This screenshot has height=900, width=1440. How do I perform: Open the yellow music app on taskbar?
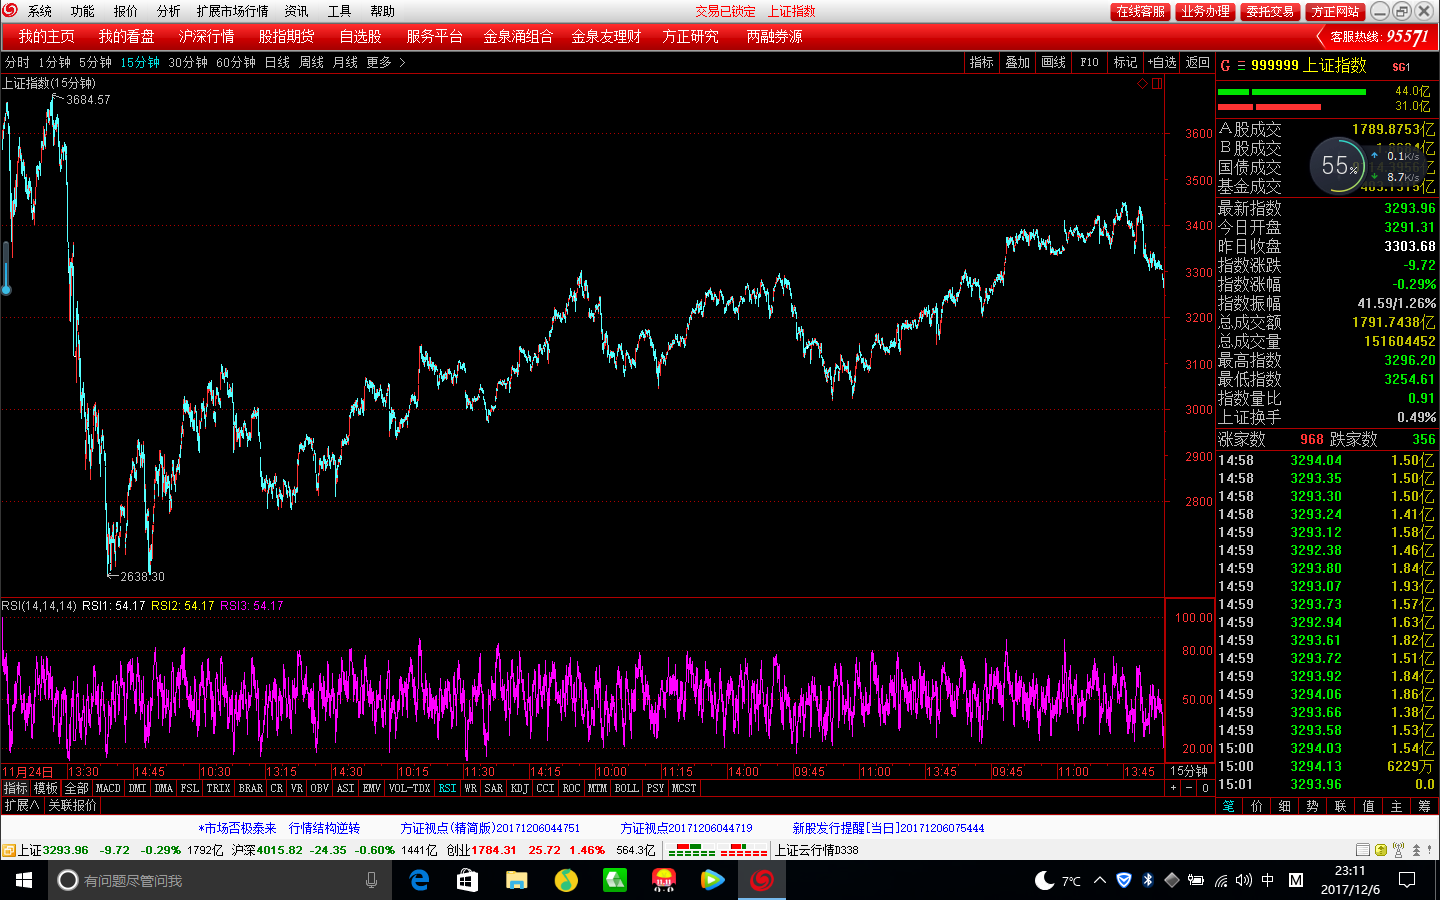pos(566,880)
